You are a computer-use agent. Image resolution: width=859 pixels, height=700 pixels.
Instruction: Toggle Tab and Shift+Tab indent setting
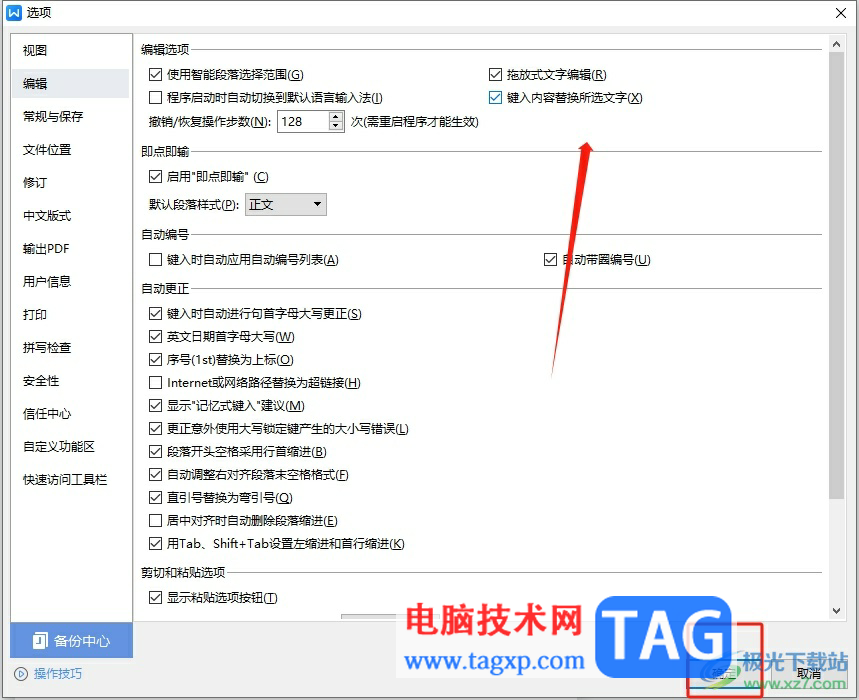click(x=156, y=543)
